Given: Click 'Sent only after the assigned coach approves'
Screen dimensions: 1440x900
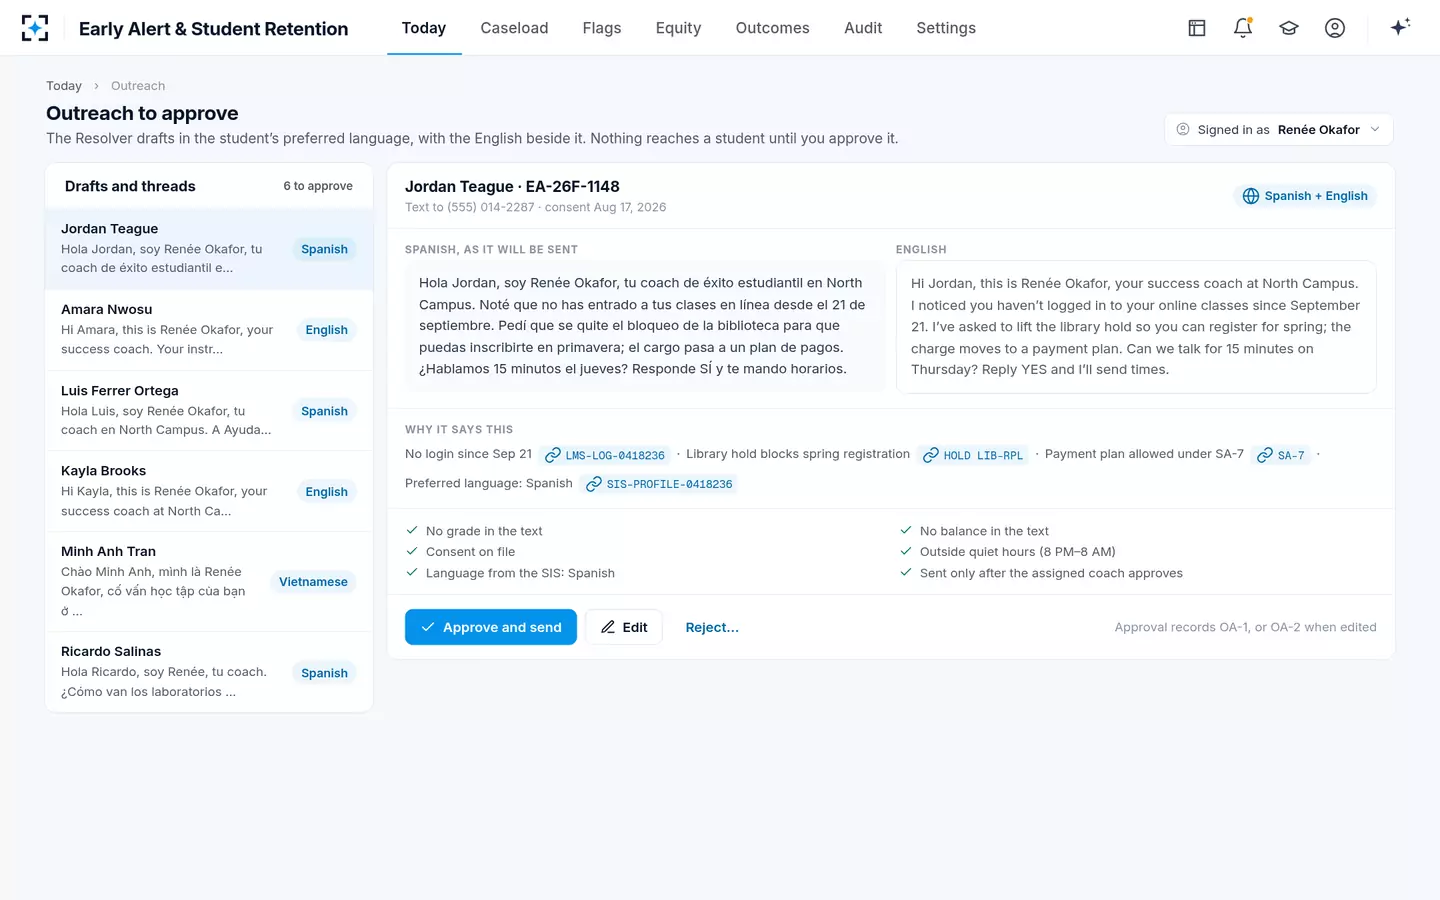Looking at the screenshot, I should (x=1051, y=574).
